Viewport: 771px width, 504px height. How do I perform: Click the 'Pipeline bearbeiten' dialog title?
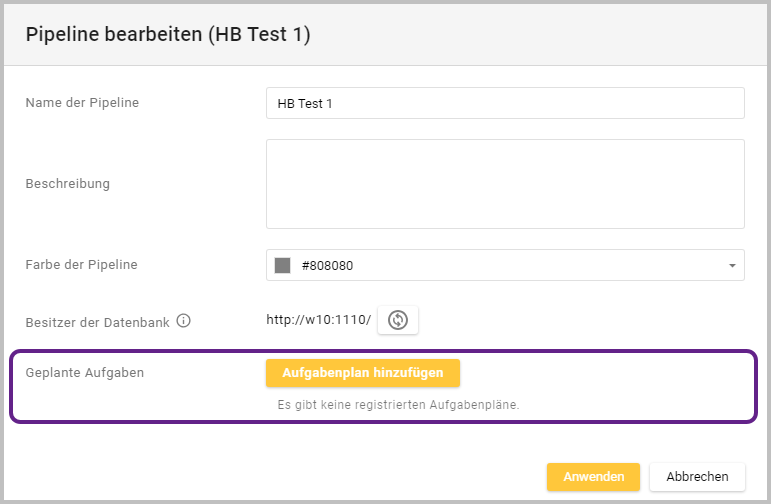pyautogui.click(x=168, y=35)
